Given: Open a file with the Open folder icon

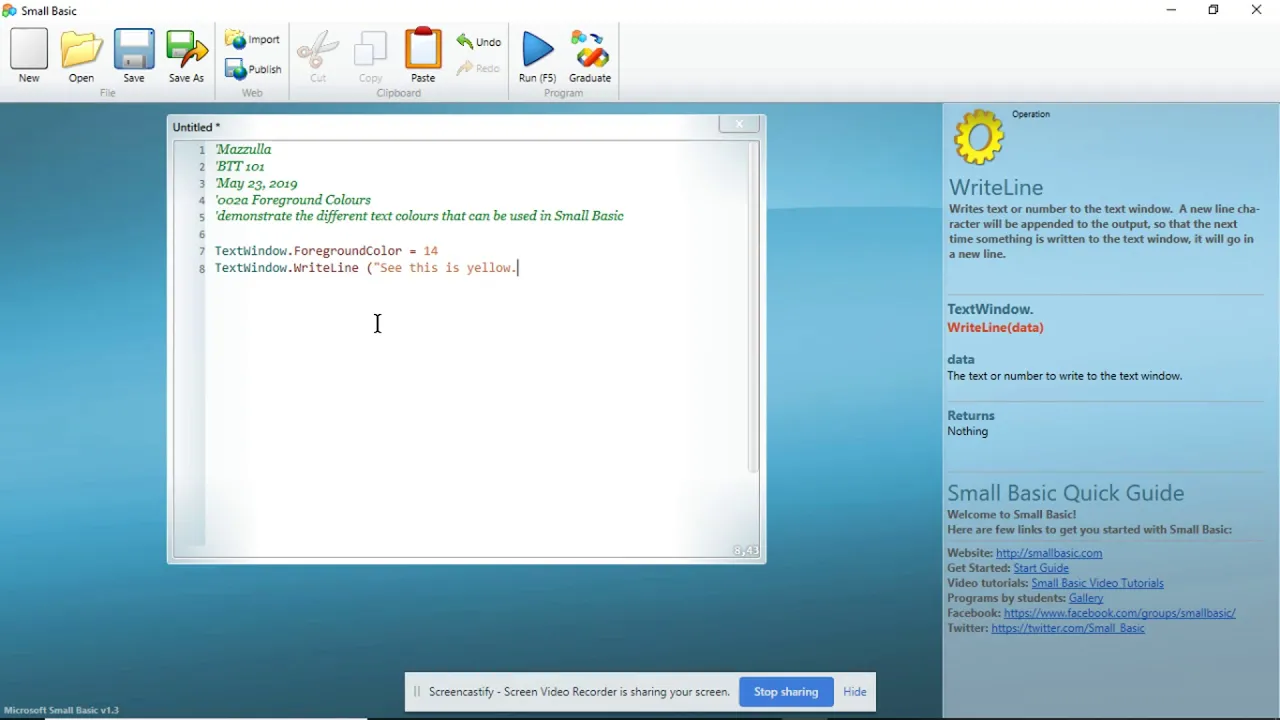Looking at the screenshot, I should pos(81,55).
